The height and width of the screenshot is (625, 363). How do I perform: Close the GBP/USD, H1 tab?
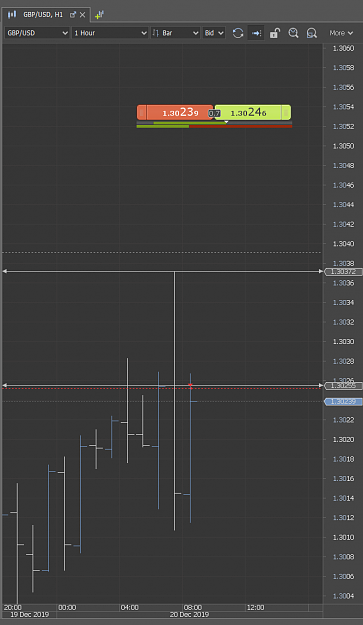[82, 15]
